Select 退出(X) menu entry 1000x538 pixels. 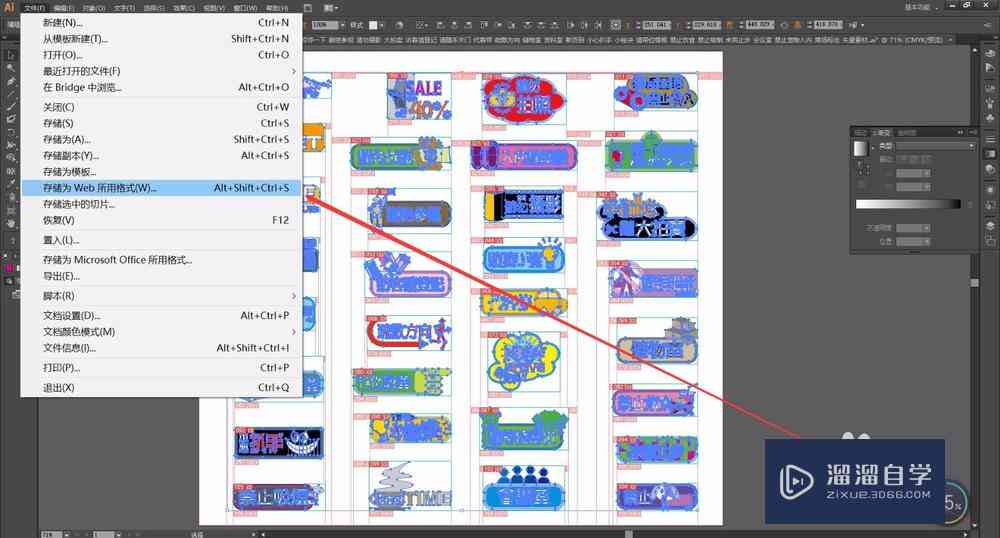pyautogui.click(x=161, y=388)
